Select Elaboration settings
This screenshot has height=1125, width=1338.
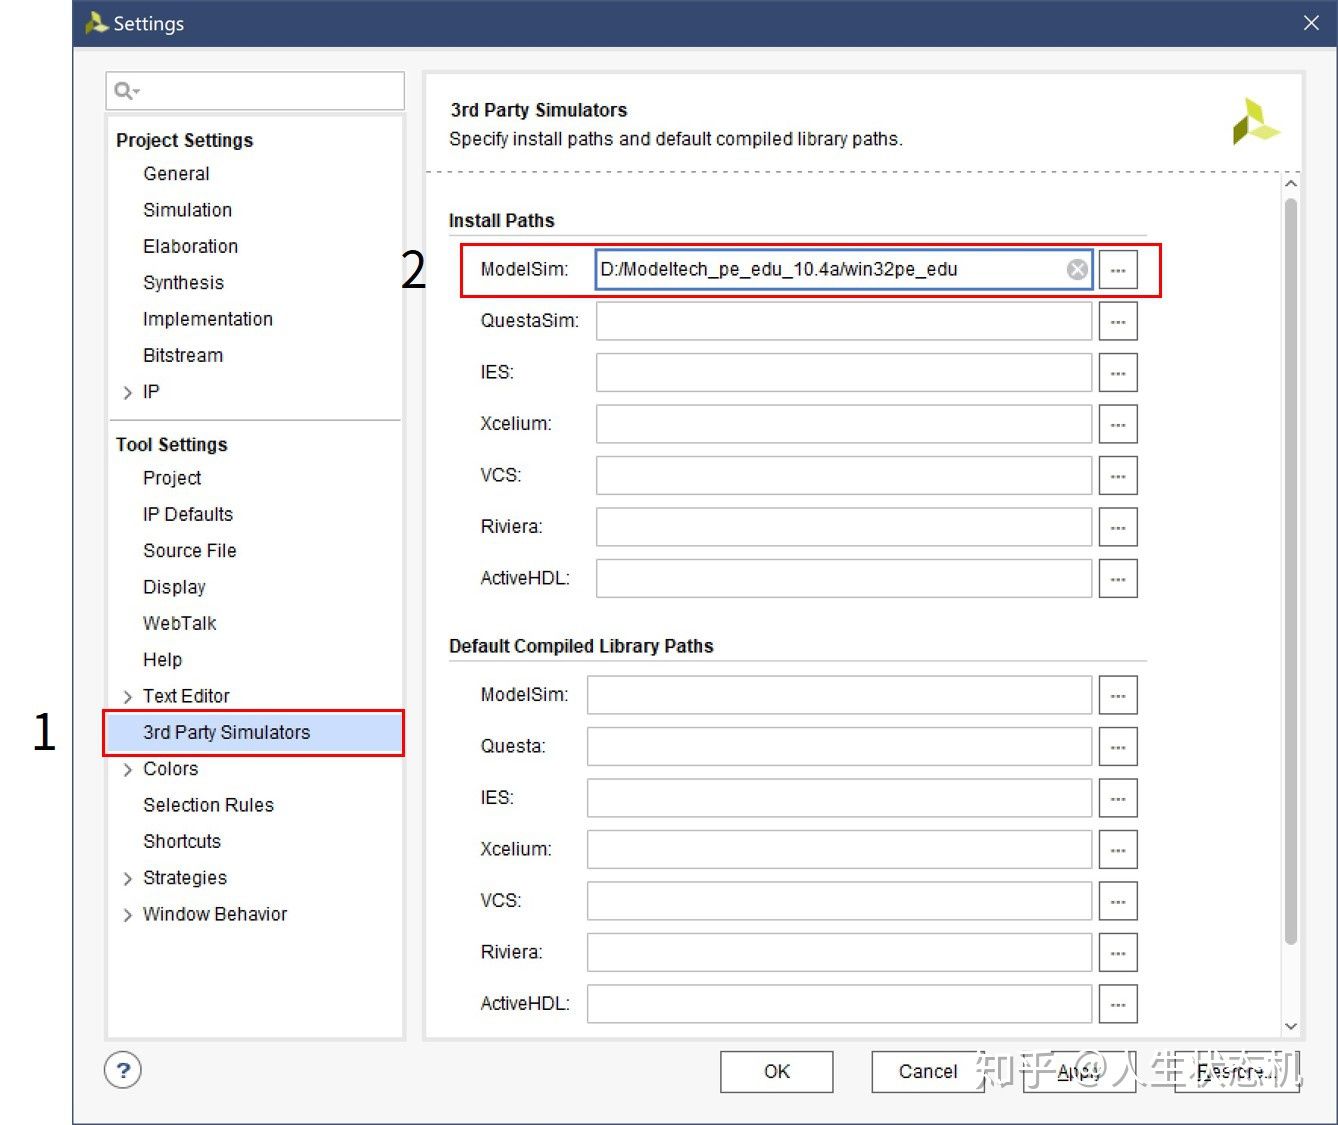click(x=190, y=246)
